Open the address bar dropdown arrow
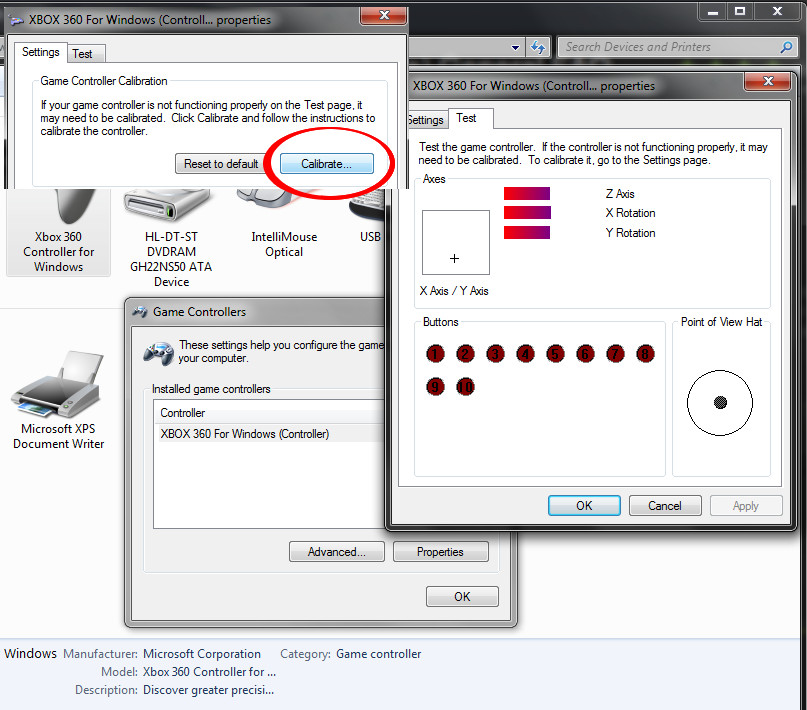This screenshot has width=807, height=710. tap(515, 47)
